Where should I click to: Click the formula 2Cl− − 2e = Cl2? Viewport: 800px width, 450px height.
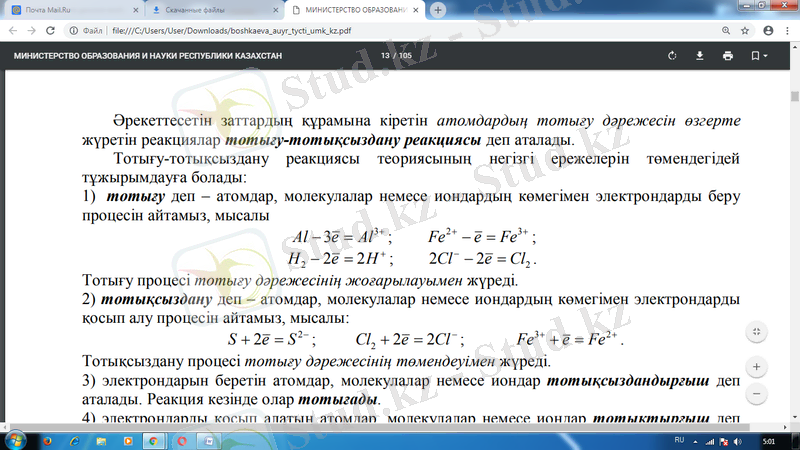(x=483, y=259)
